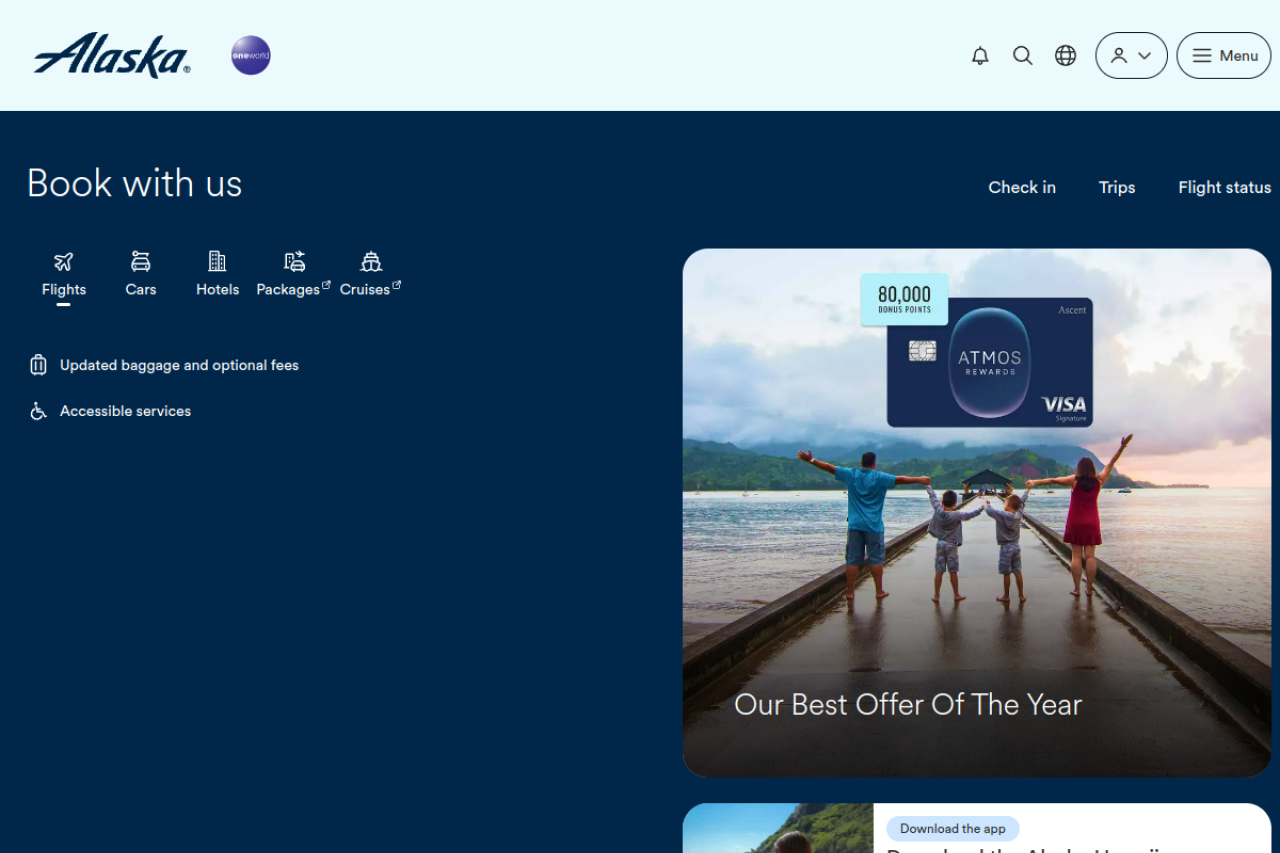Viewport: 1280px width, 853px height.
Task: Select the Flights booking tab
Action: tap(64, 275)
